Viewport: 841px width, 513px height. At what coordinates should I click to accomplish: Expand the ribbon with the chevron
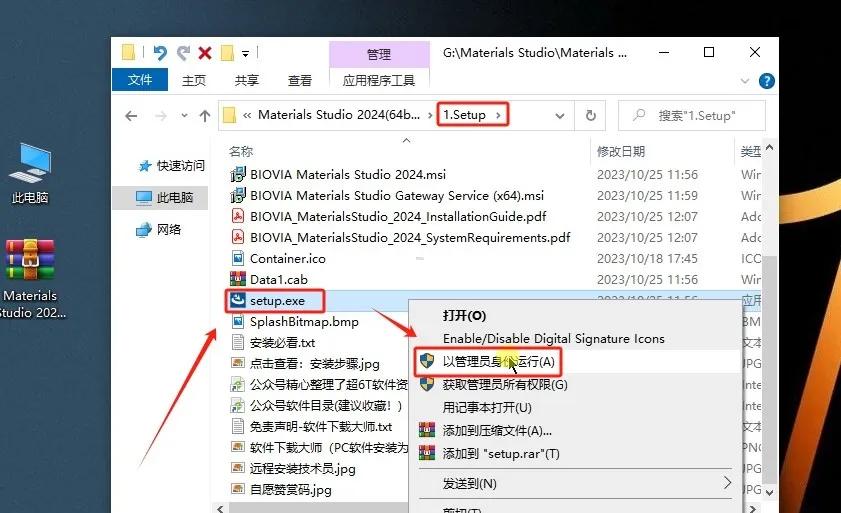tap(745, 81)
